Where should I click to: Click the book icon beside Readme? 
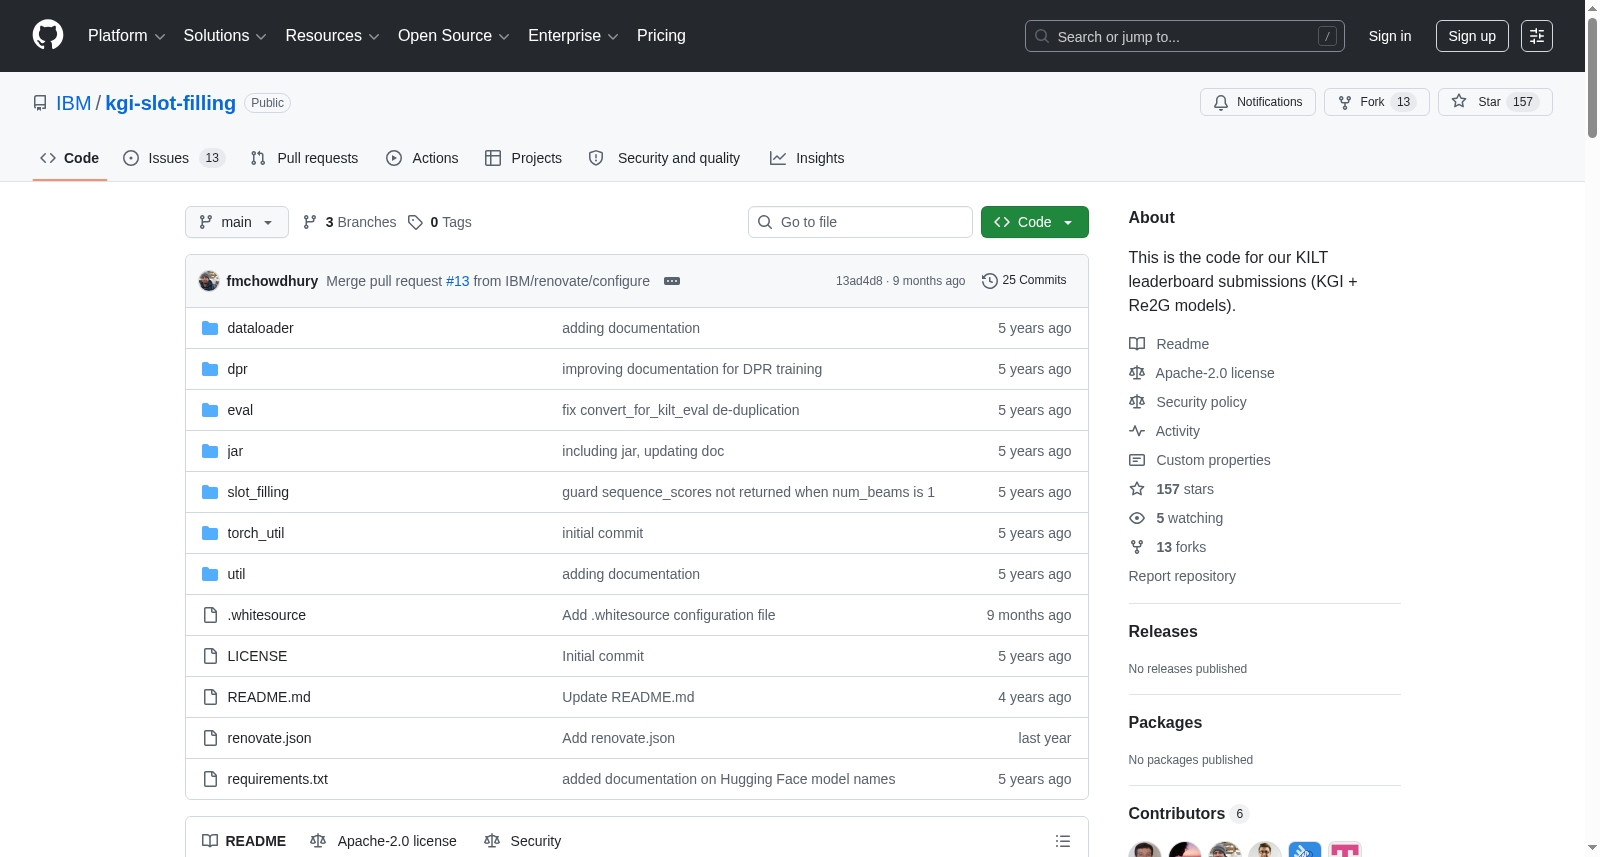point(1137,344)
